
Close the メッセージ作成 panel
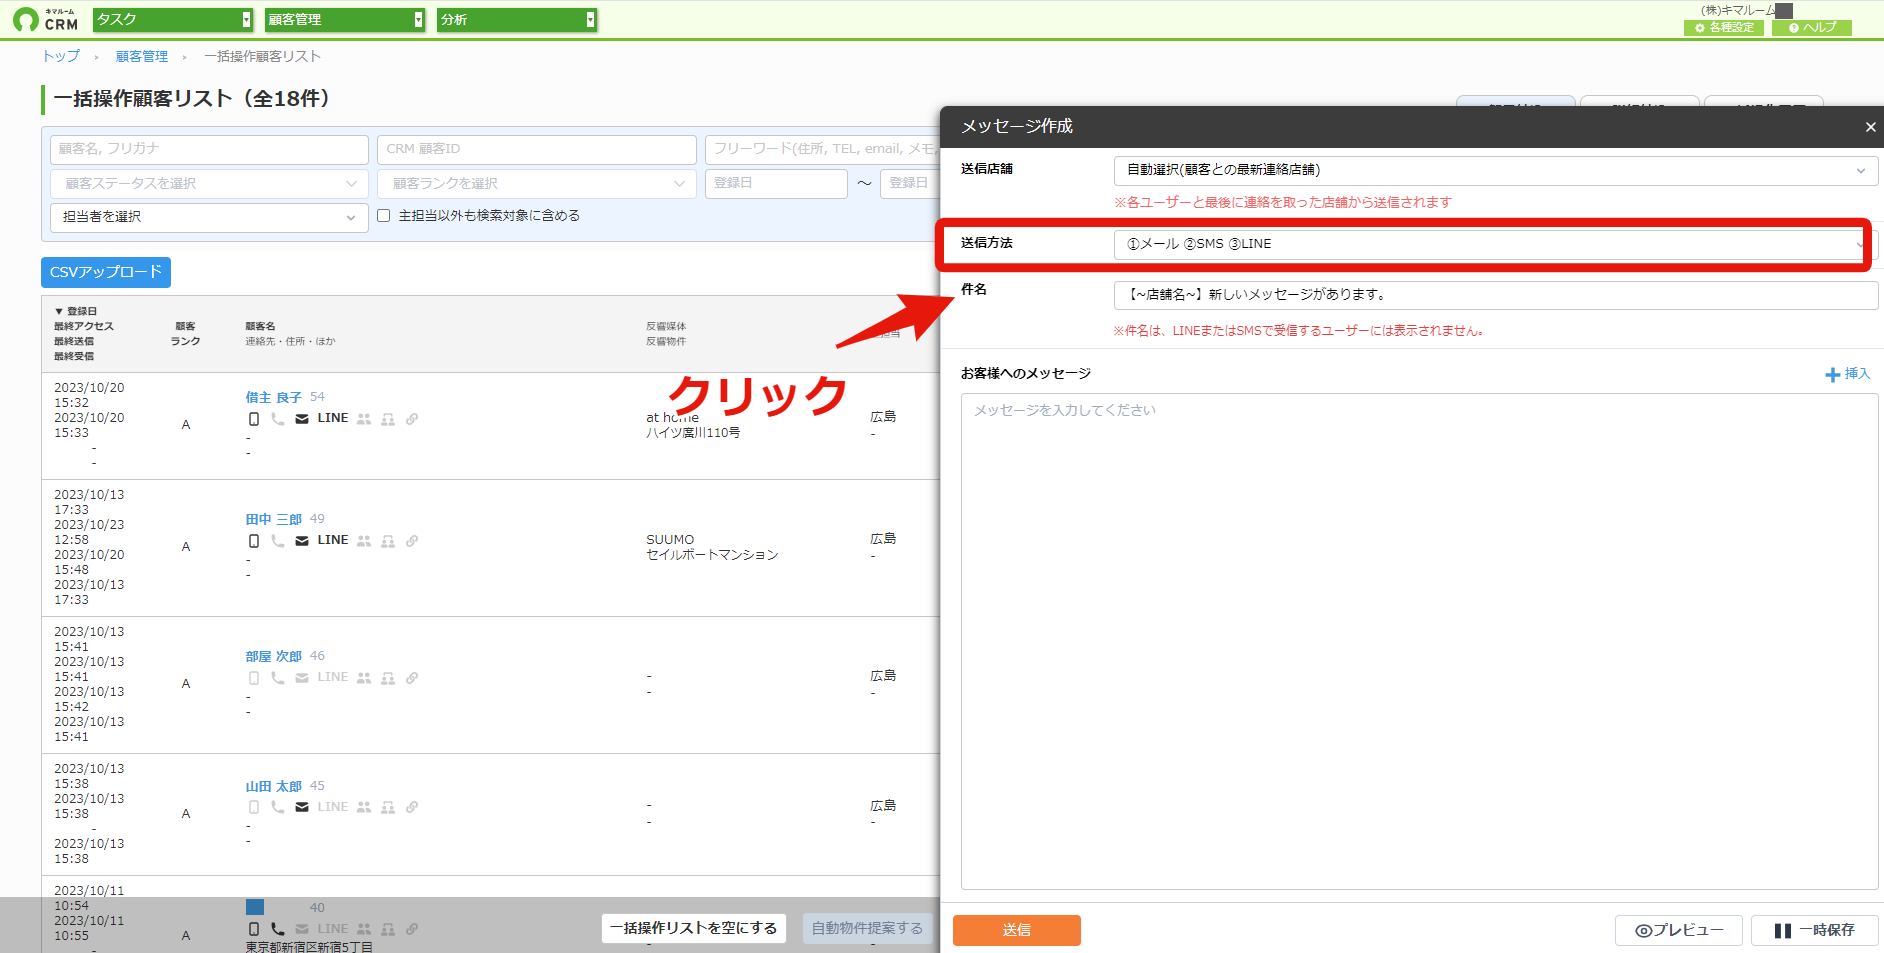[x=1870, y=127]
